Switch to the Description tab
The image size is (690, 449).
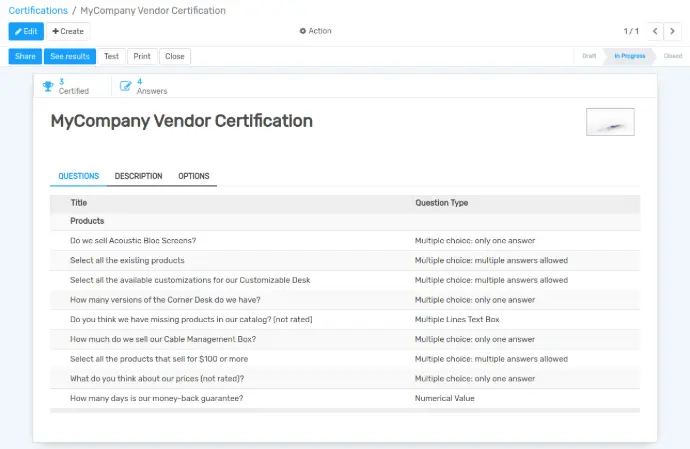[138, 176]
